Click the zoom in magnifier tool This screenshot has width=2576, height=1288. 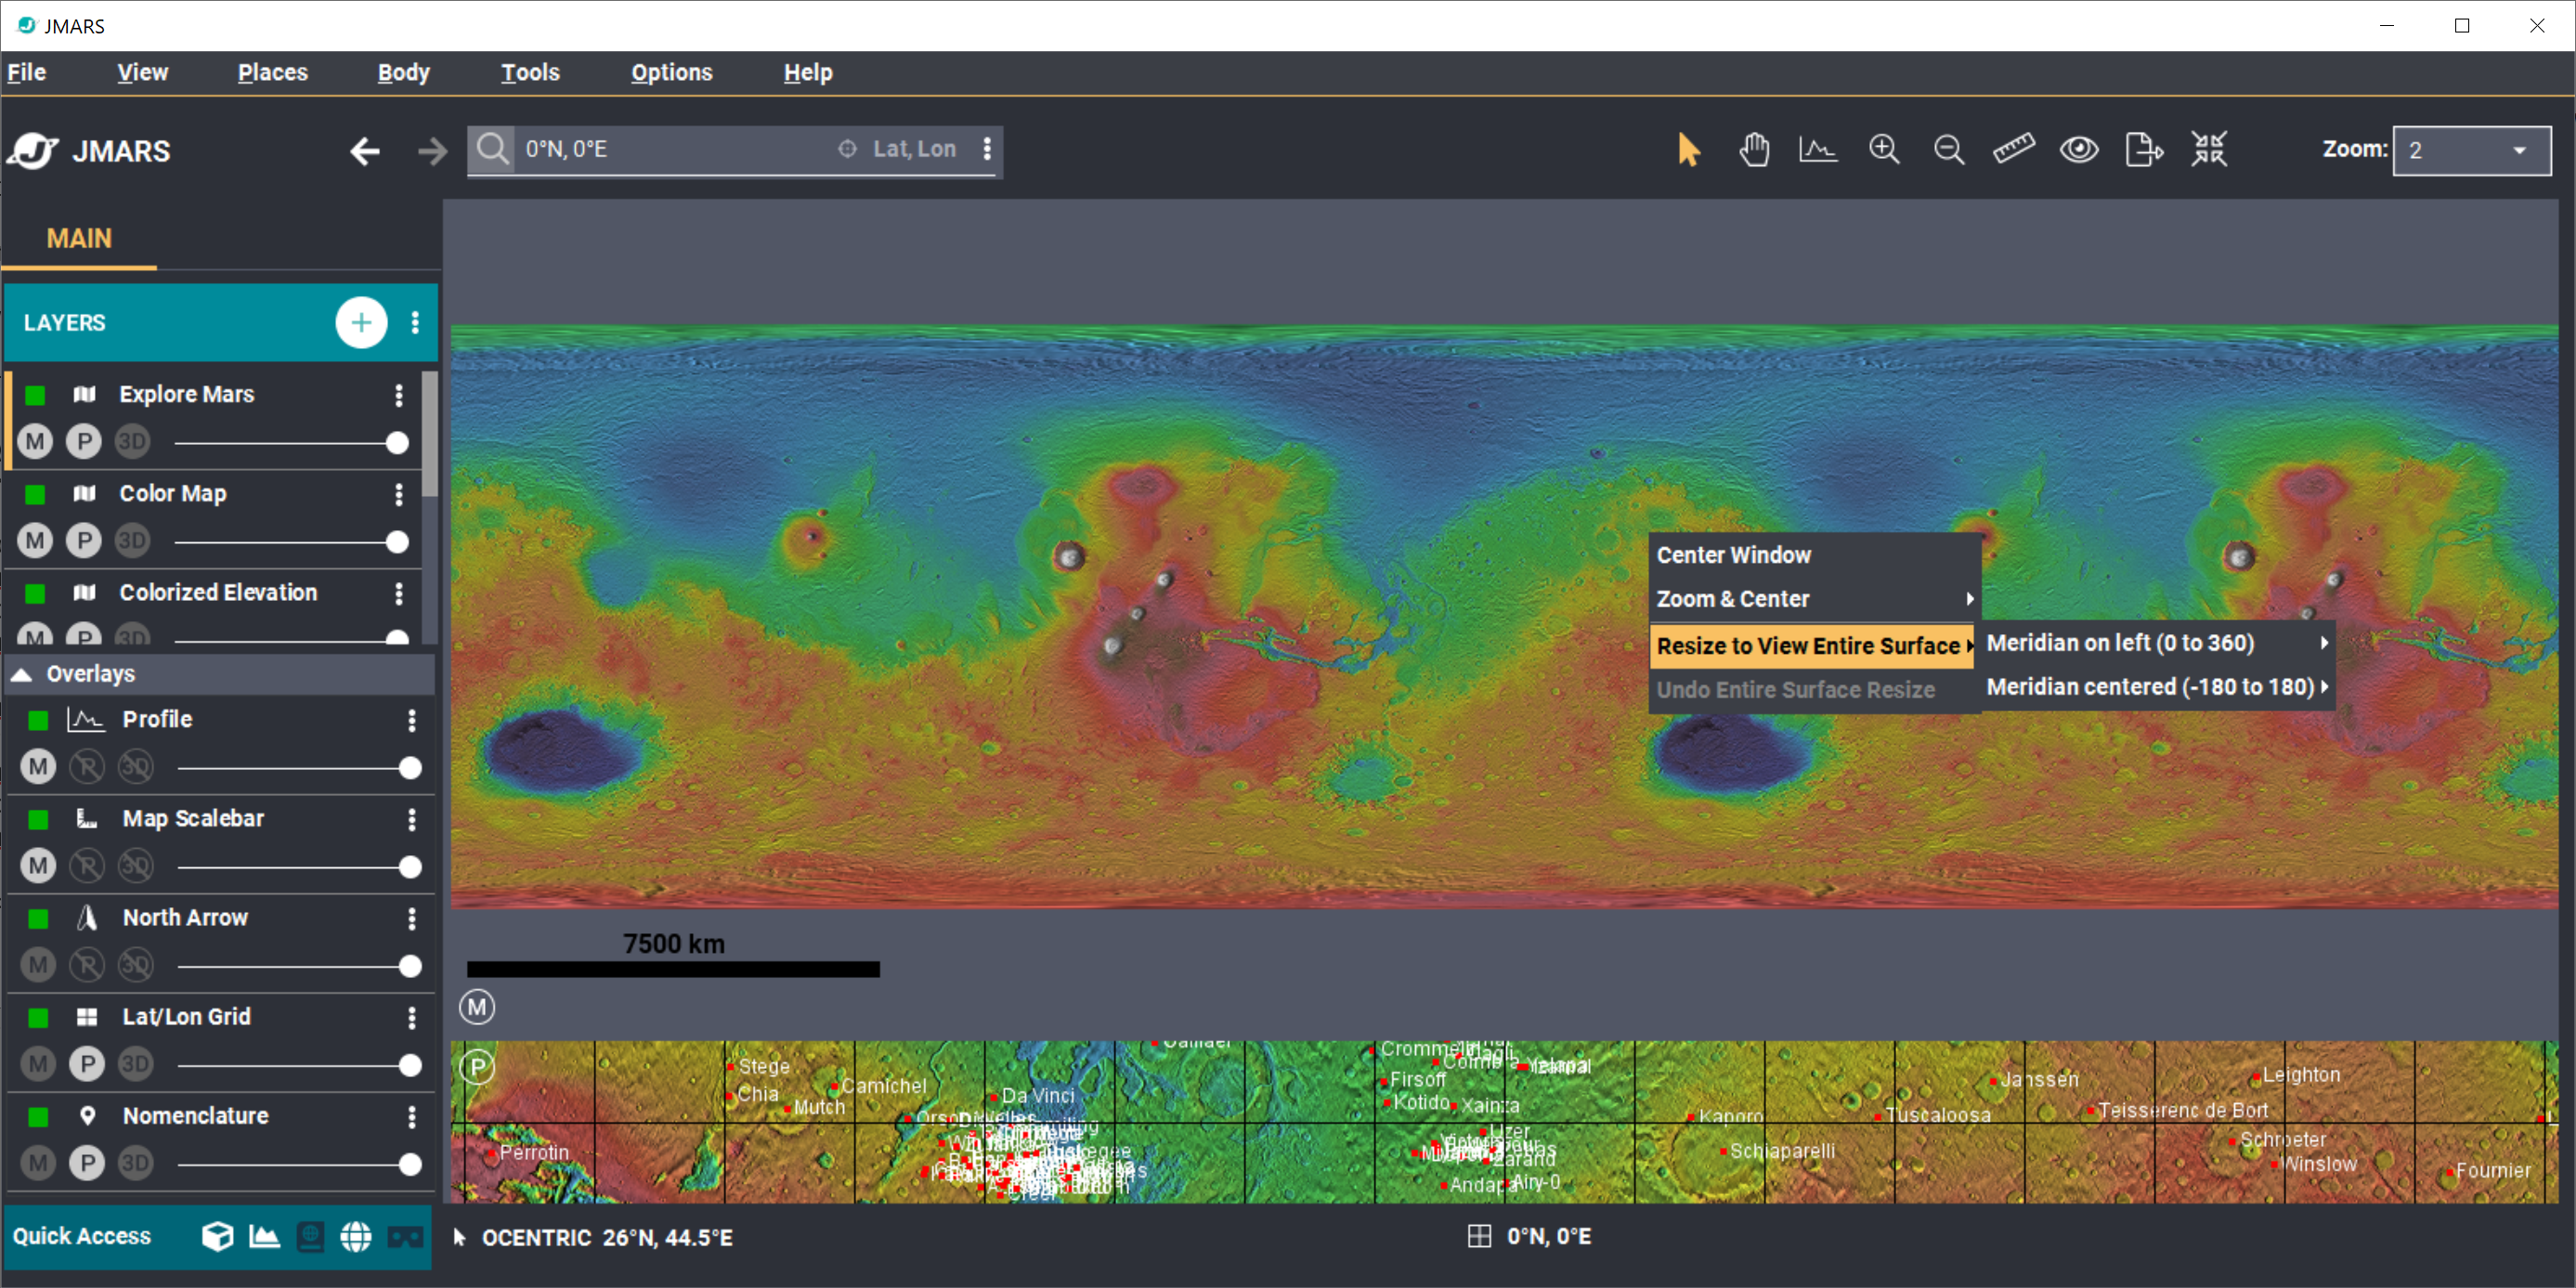(x=1884, y=150)
